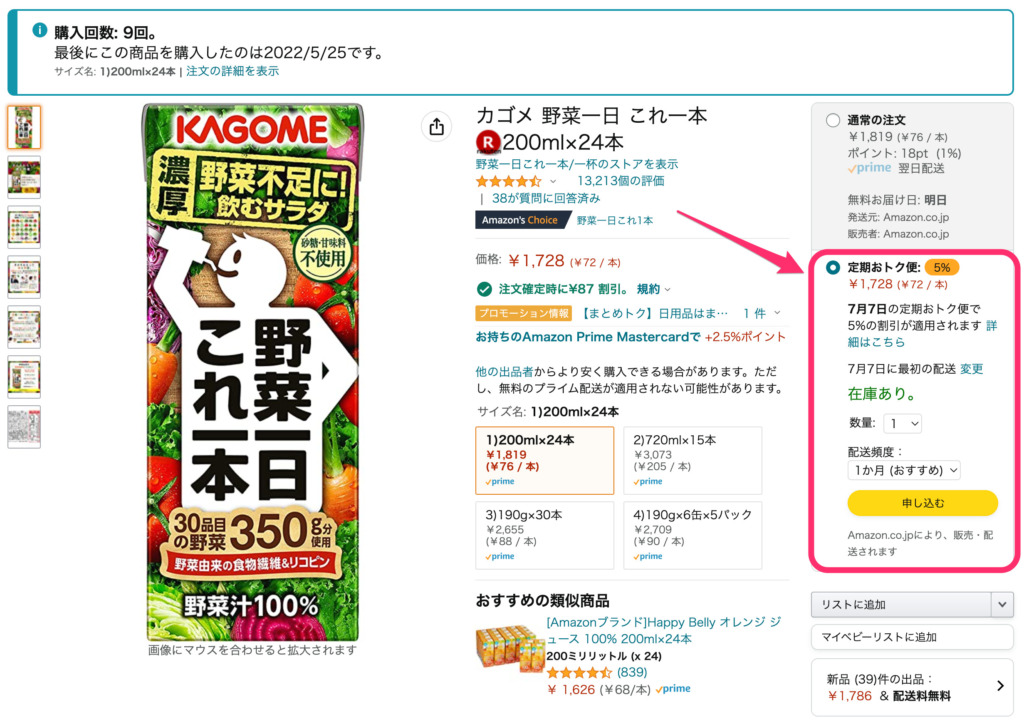The width and height of the screenshot is (1024, 724).
Task: Open the star rating chevron popup
Action: point(553,181)
